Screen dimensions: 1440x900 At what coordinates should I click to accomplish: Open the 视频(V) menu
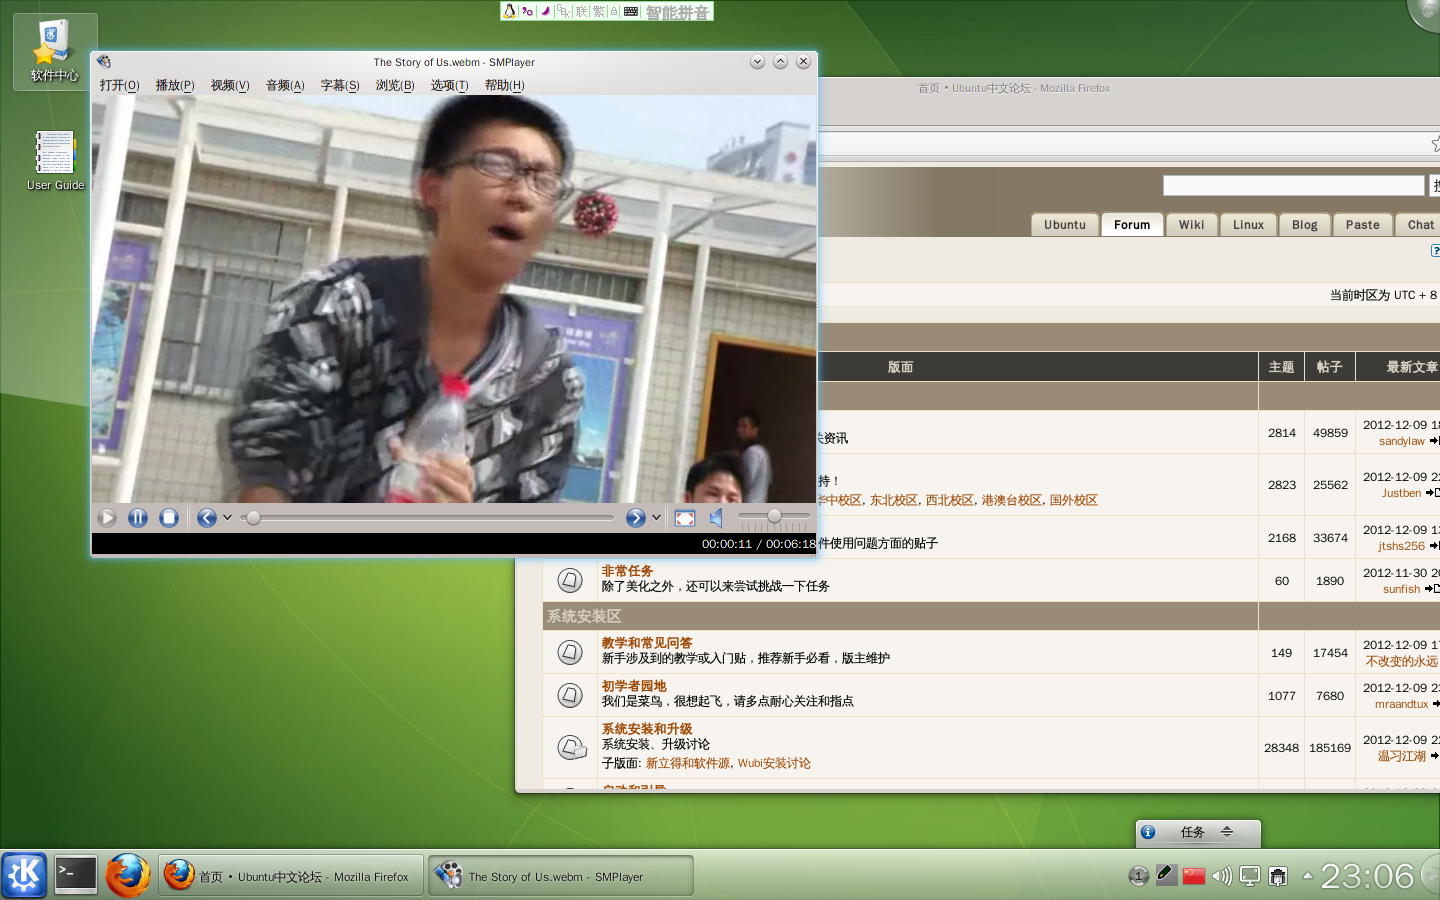(230, 85)
